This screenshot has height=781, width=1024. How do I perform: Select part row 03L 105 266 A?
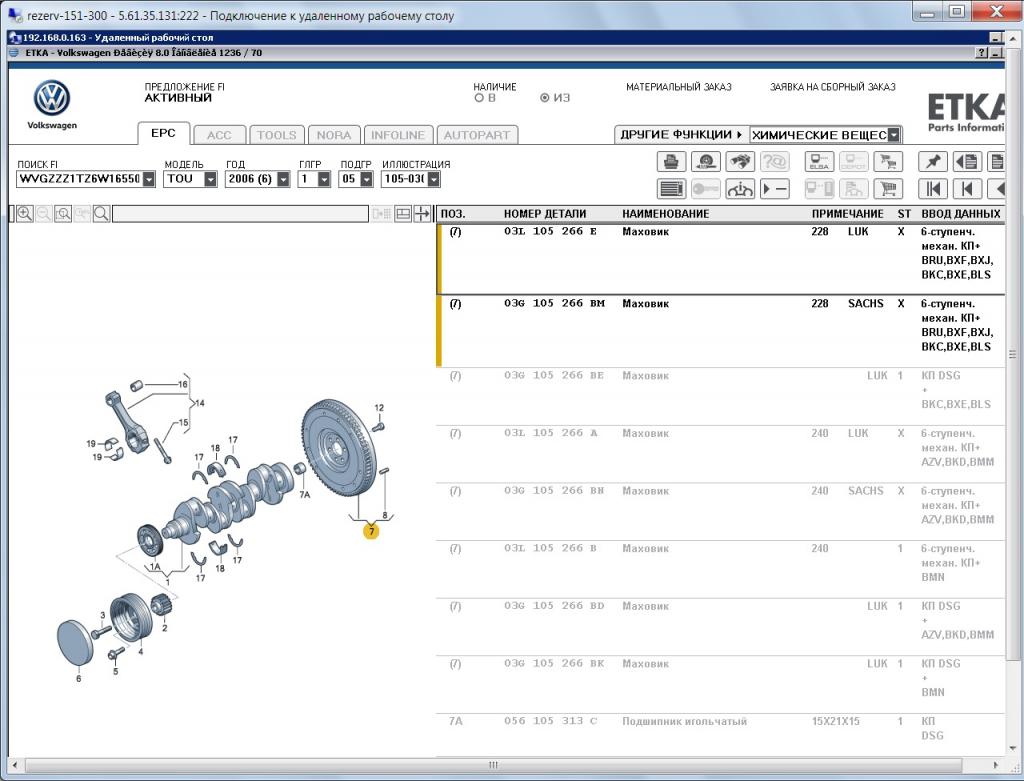tap(720, 454)
